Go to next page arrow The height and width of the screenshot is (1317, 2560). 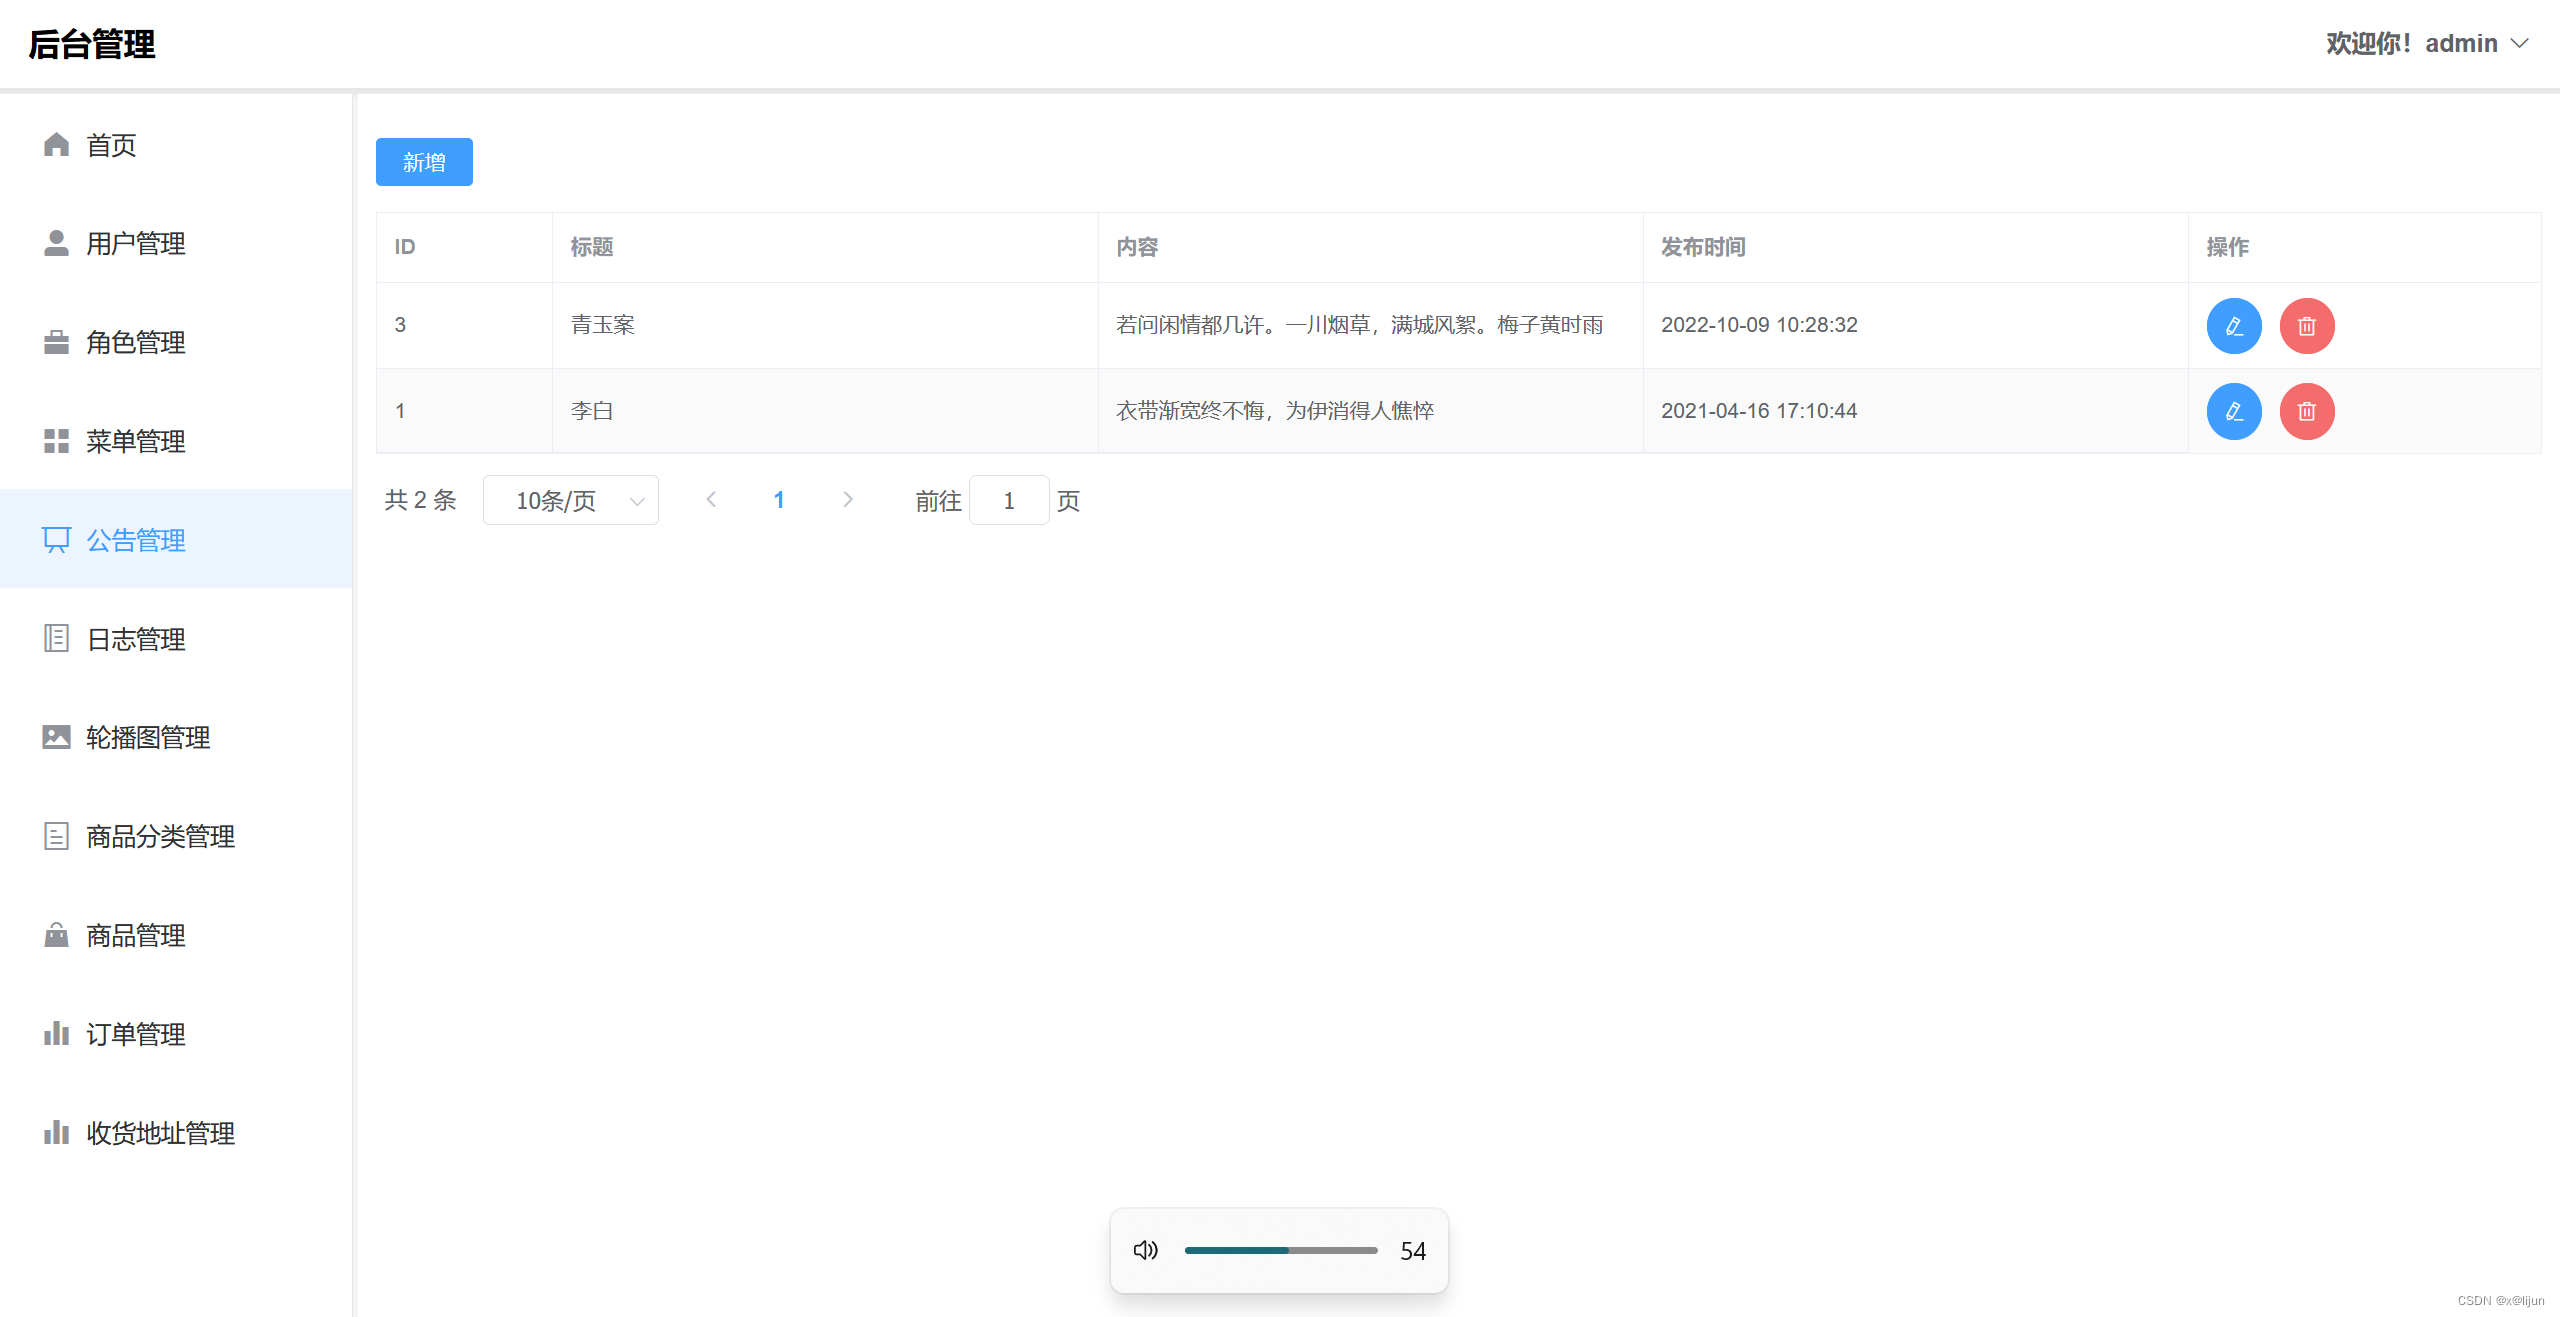(848, 499)
